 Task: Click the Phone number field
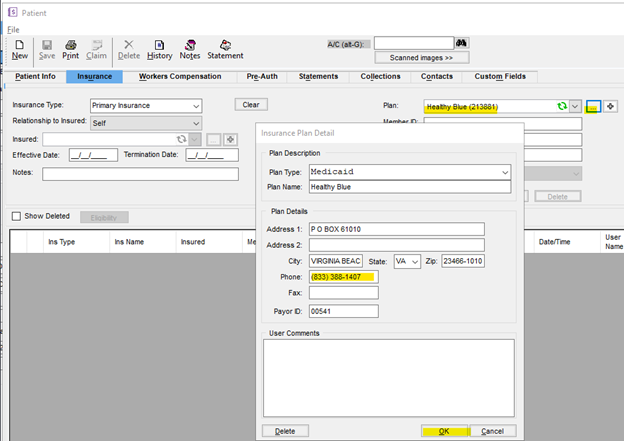pyautogui.click(x=343, y=277)
